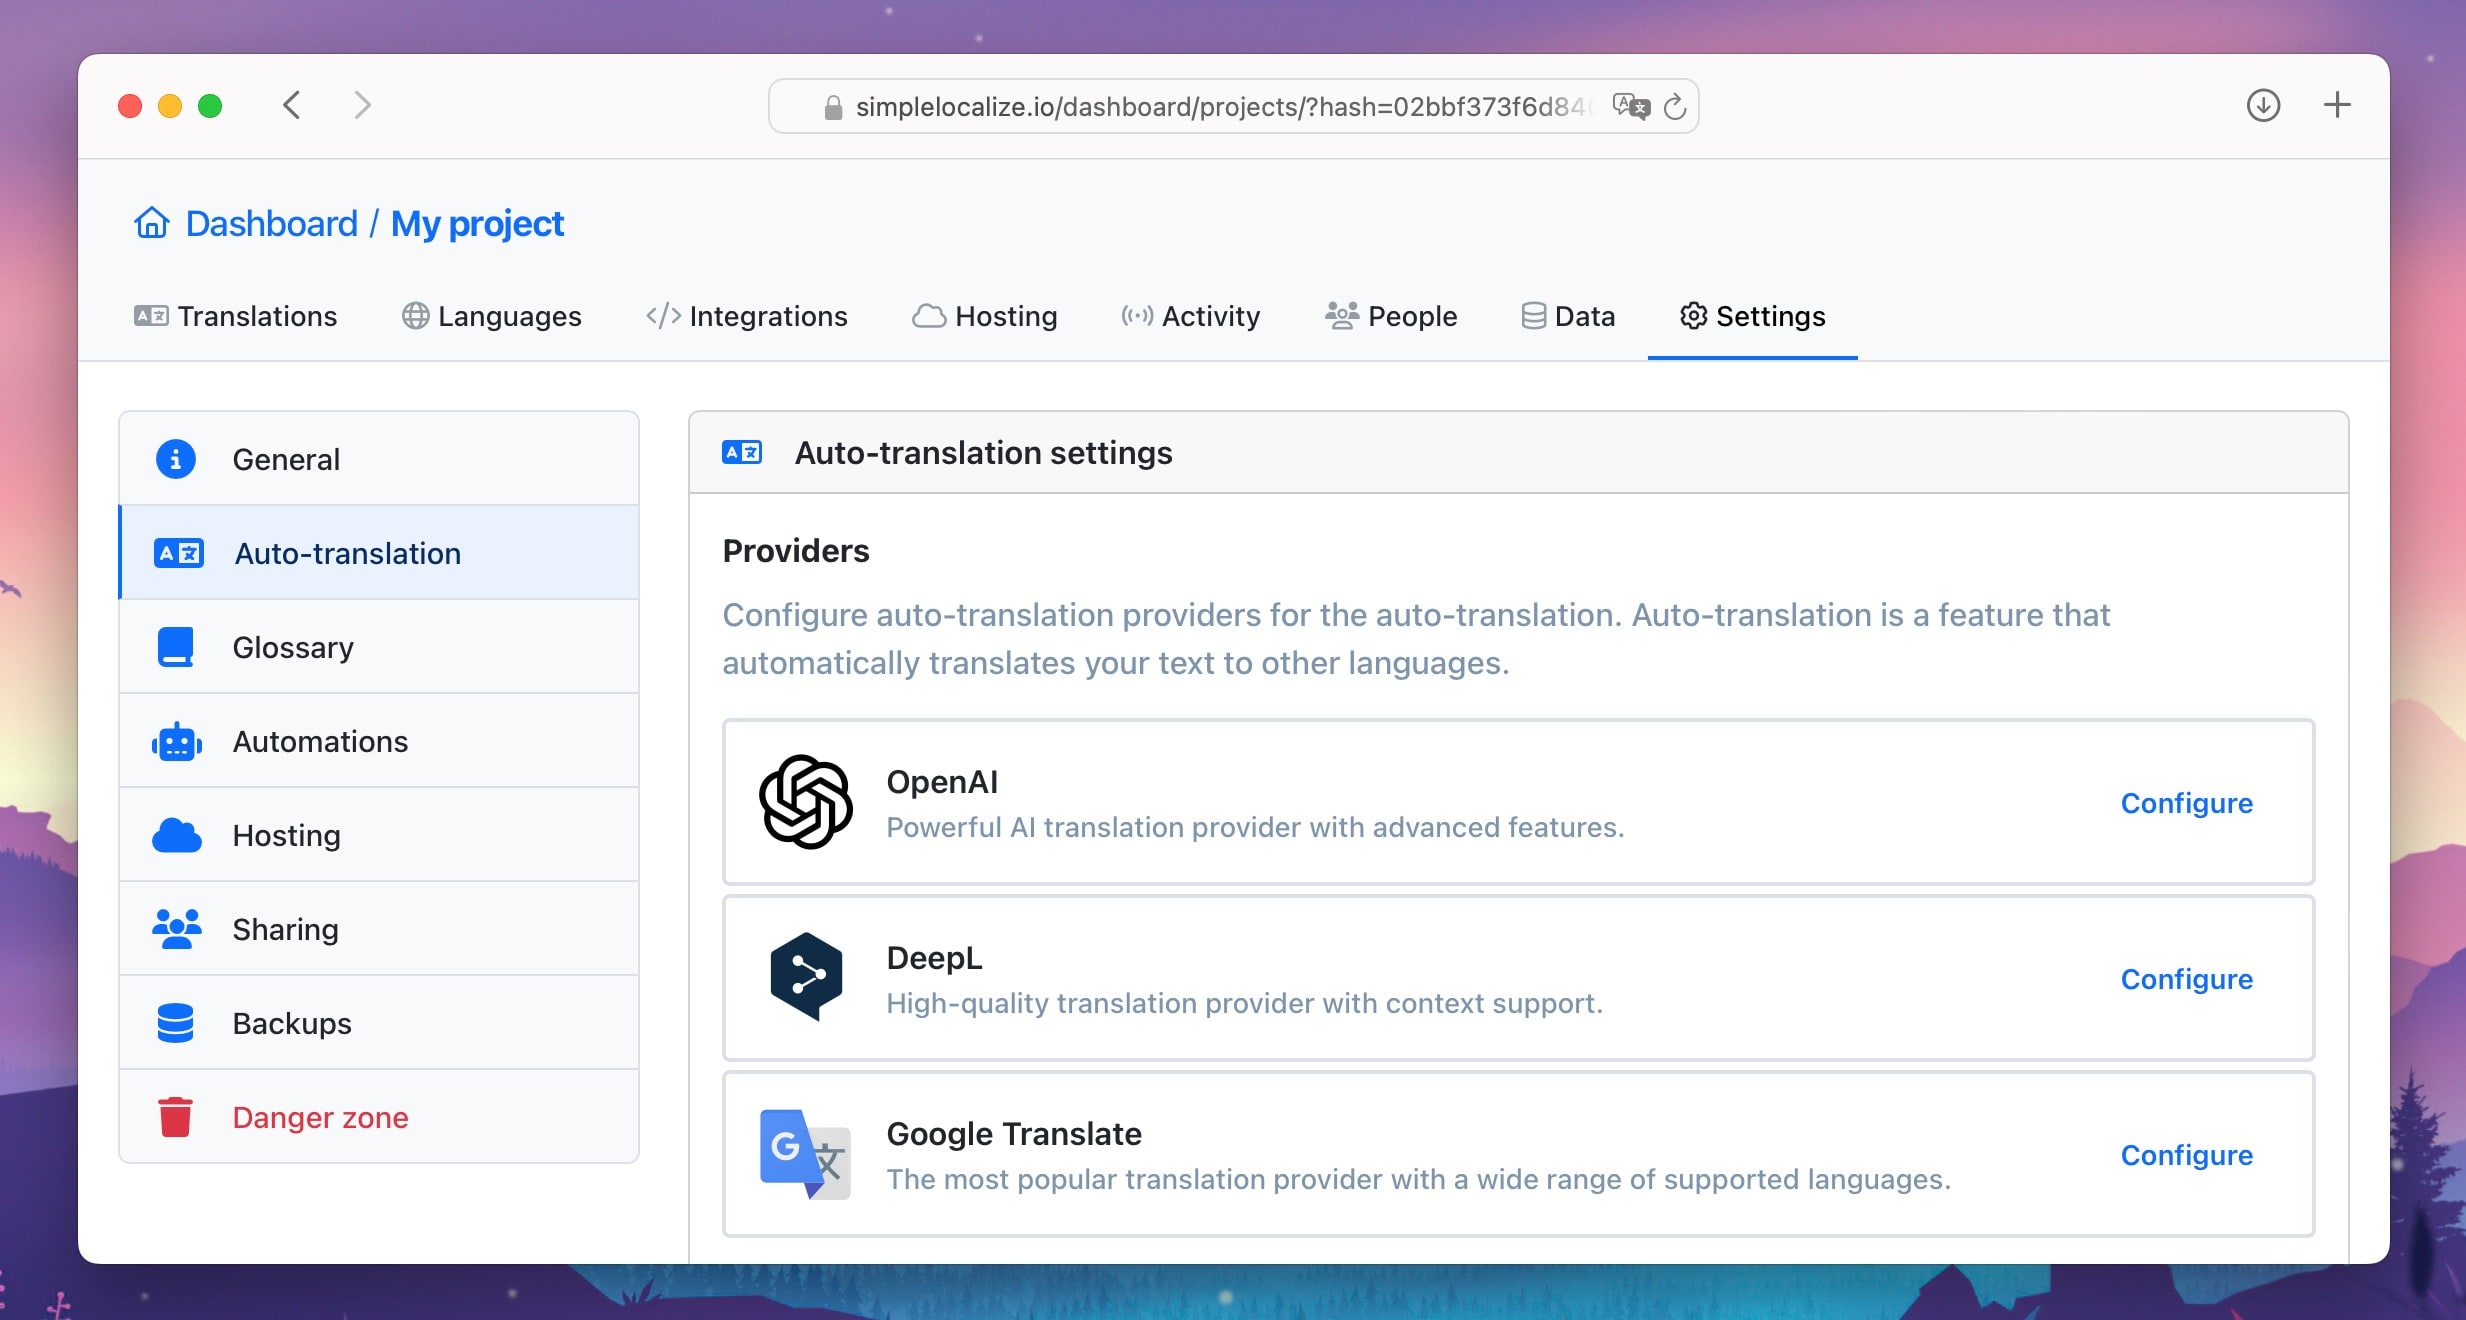This screenshot has width=2466, height=1320.
Task: Switch to the Integrations tab
Action: (746, 316)
